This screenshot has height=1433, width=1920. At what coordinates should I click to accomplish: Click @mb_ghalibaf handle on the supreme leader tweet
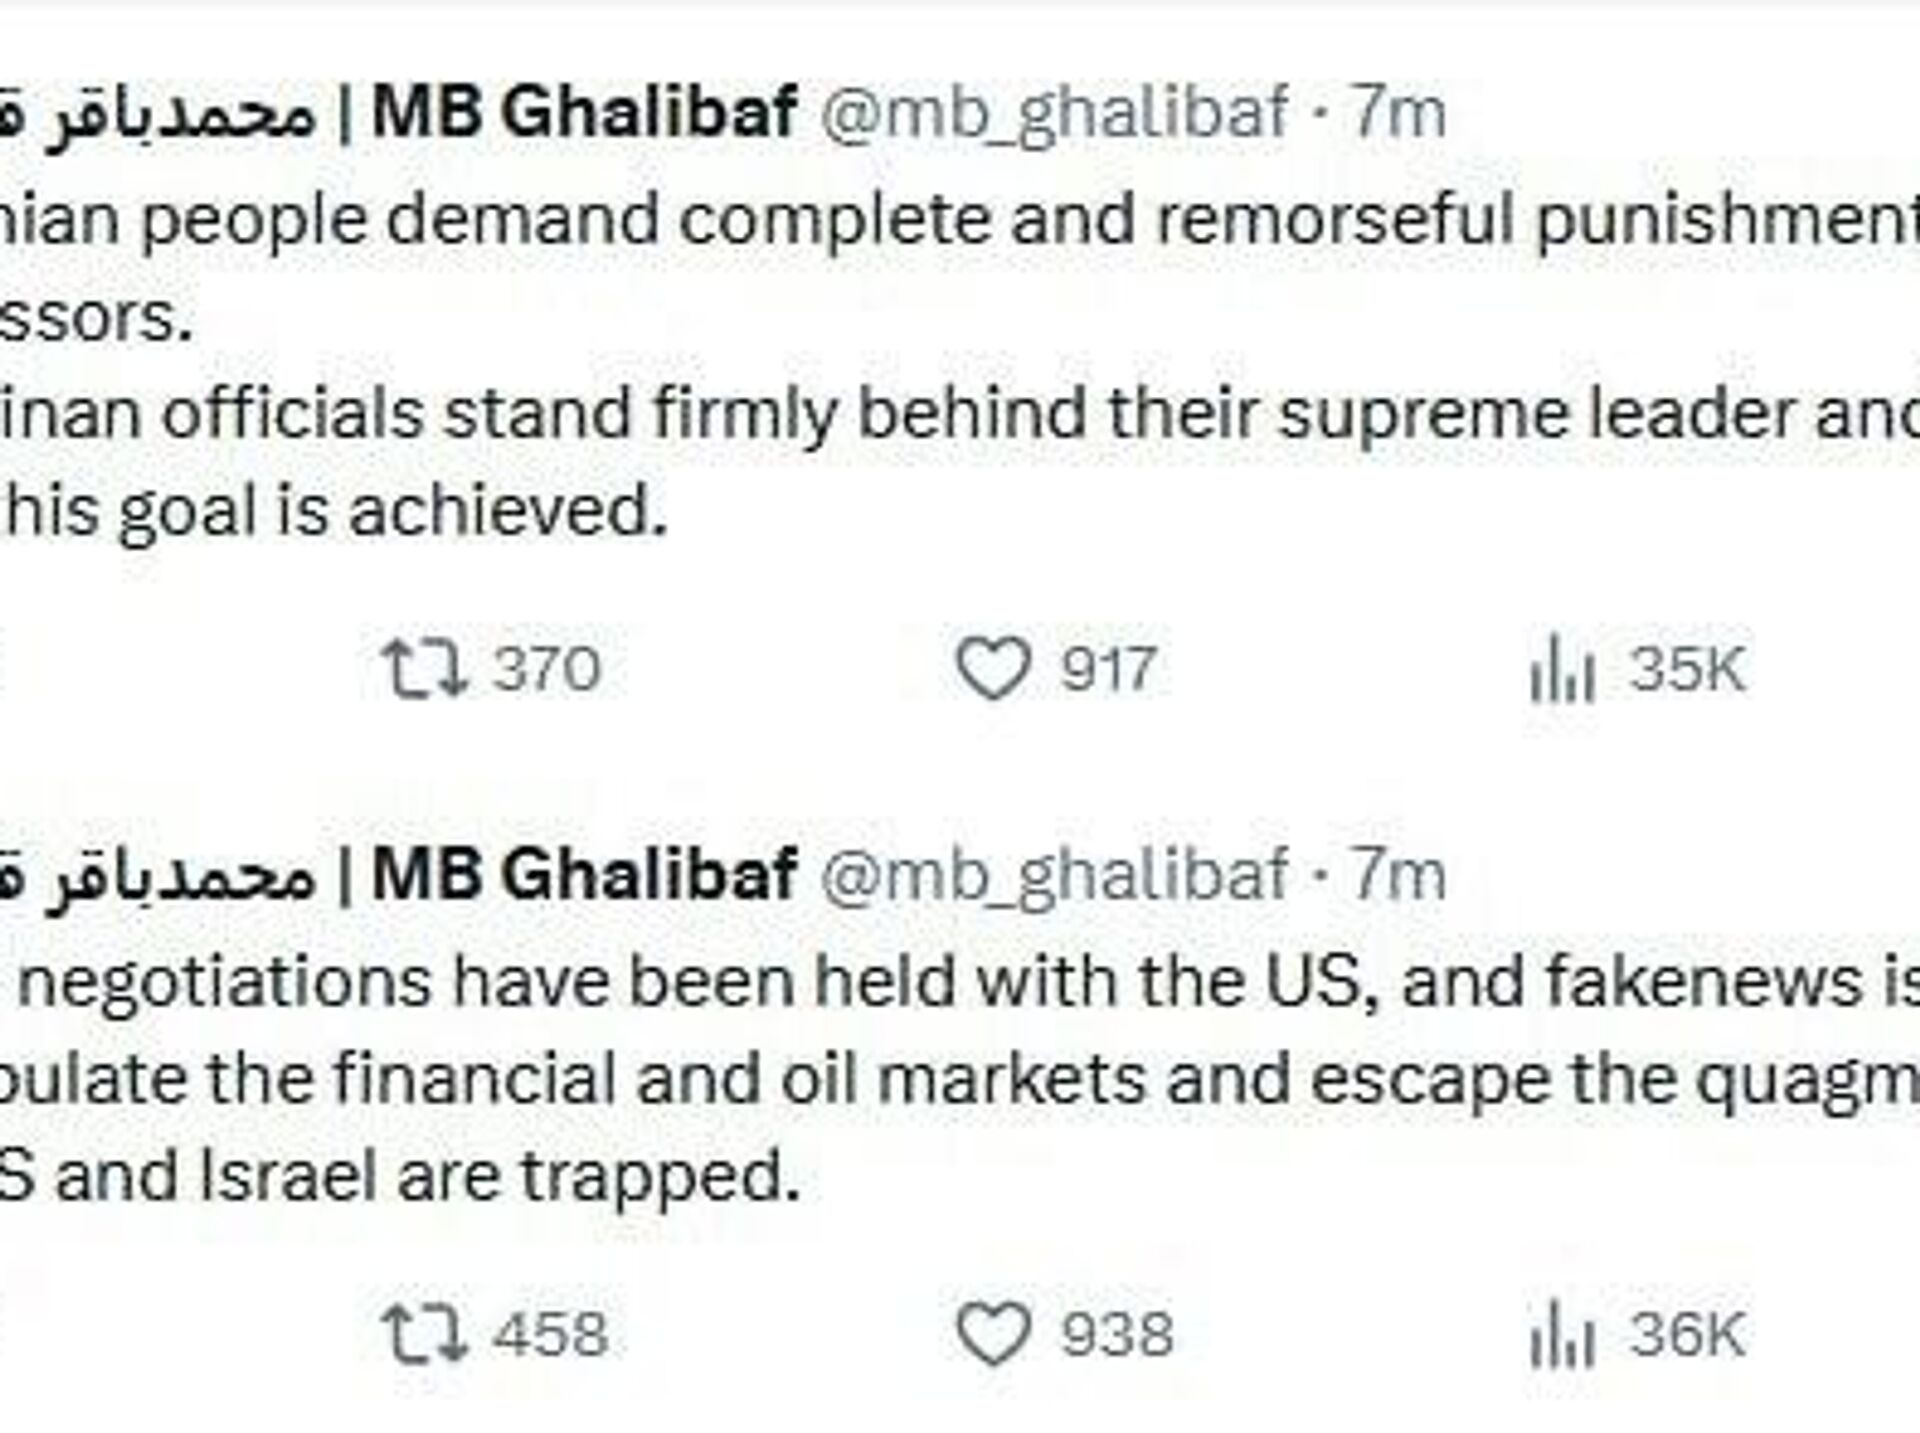(x=1054, y=111)
